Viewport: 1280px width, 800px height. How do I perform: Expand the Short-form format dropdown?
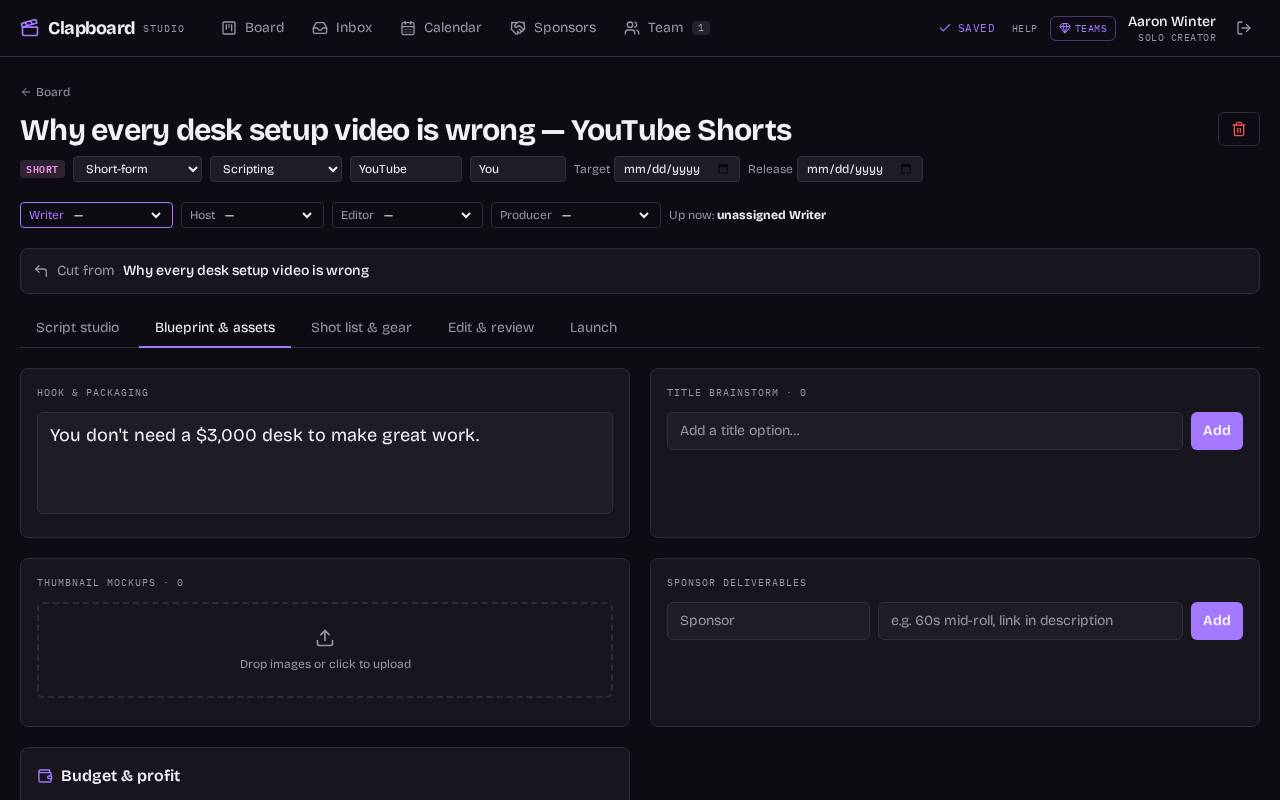(137, 169)
